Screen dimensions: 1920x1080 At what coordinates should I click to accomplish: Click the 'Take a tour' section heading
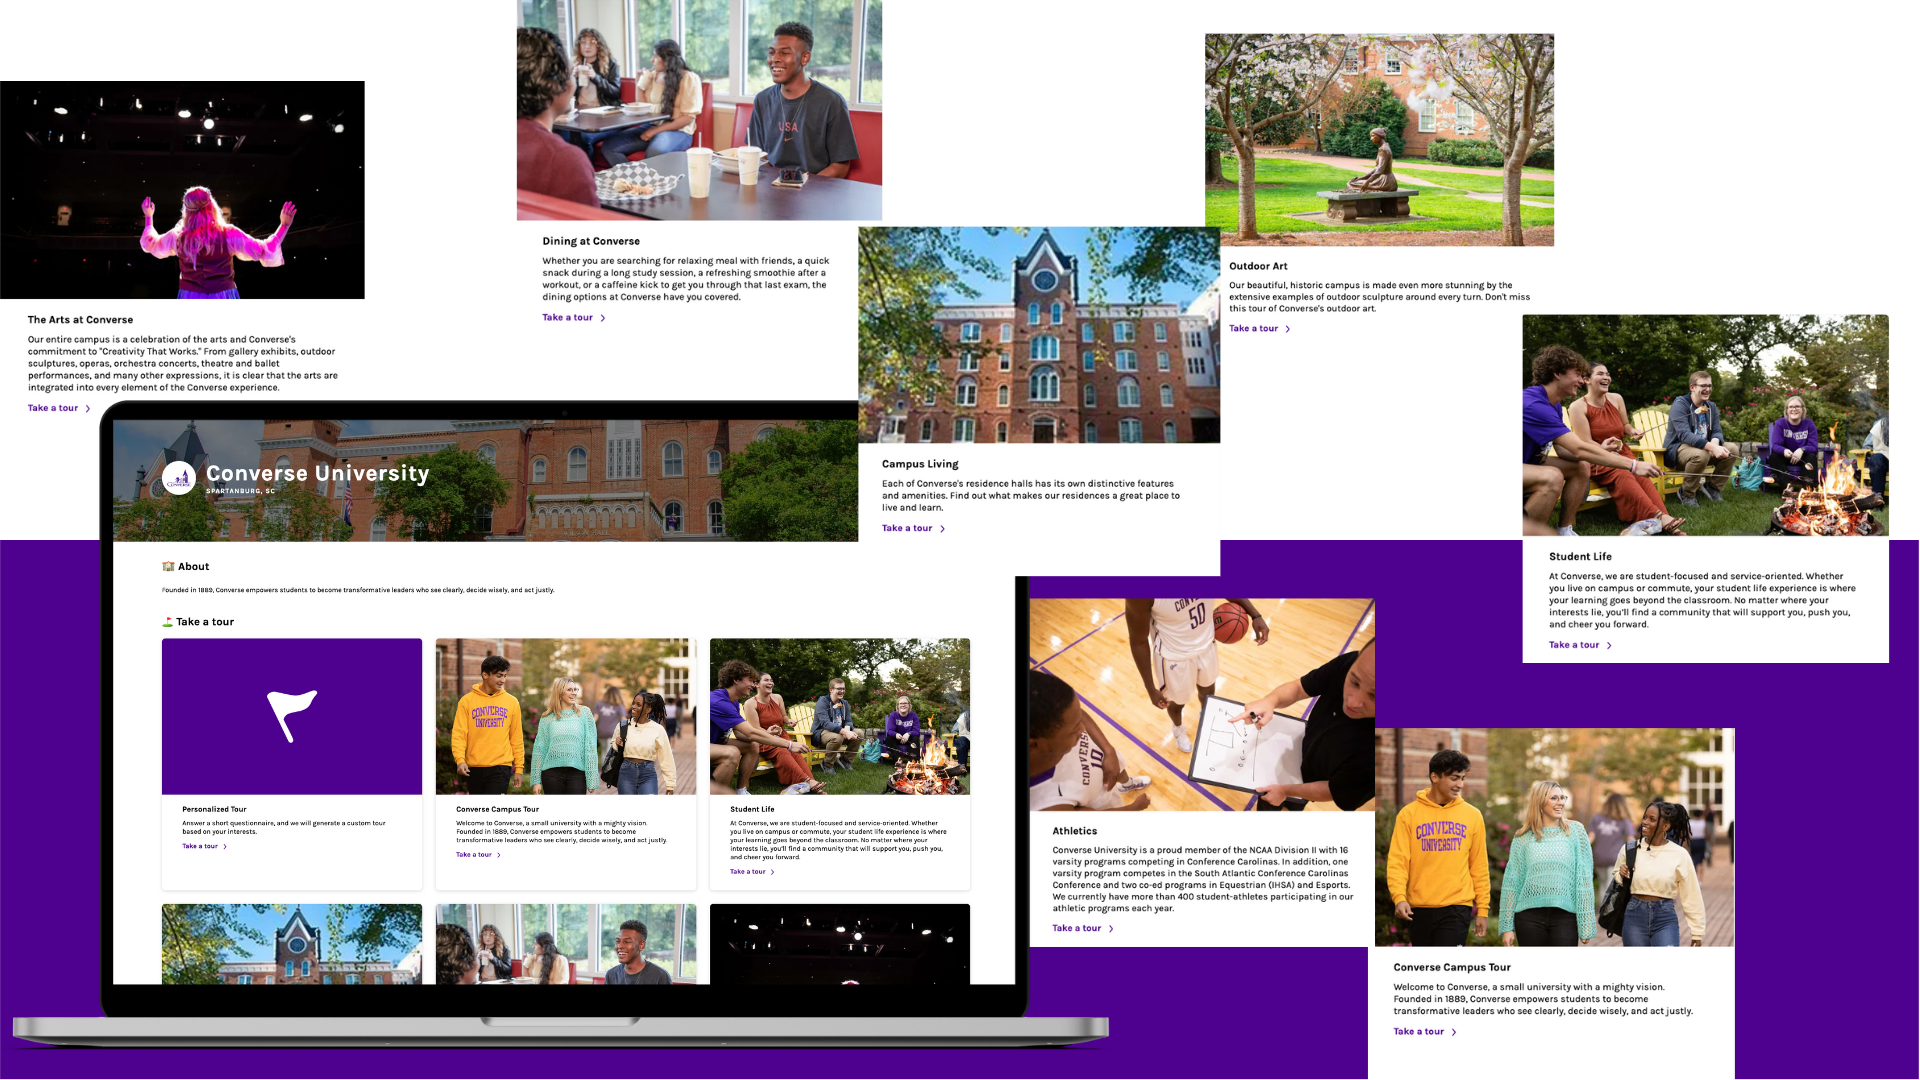coord(205,622)
